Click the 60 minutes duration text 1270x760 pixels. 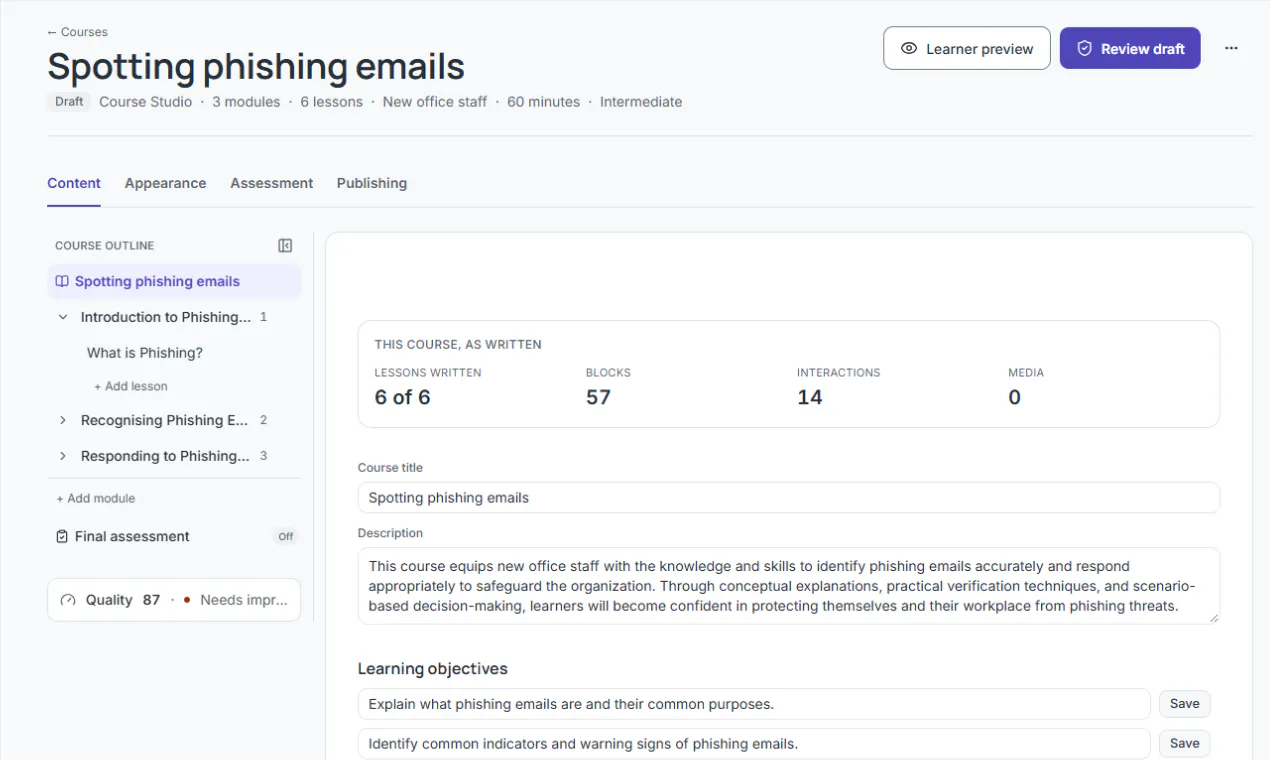click(x=543, y=102)
